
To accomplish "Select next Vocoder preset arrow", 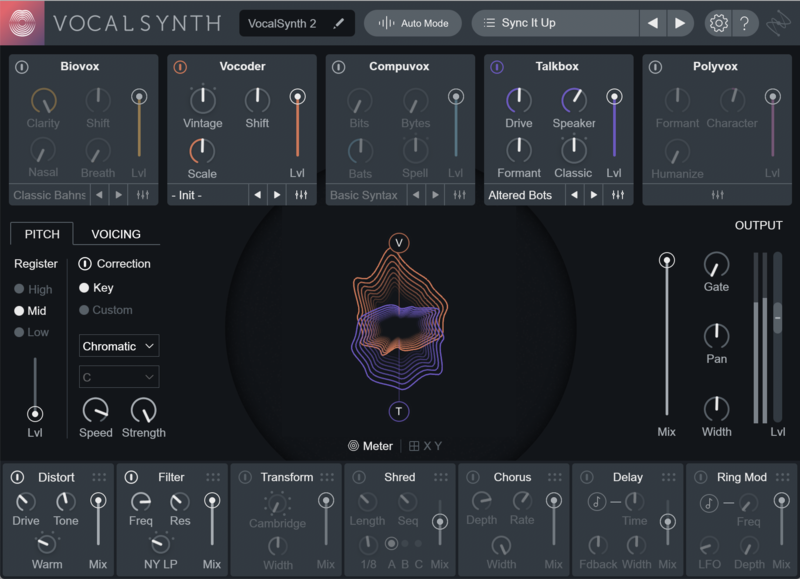I will 277,195.
